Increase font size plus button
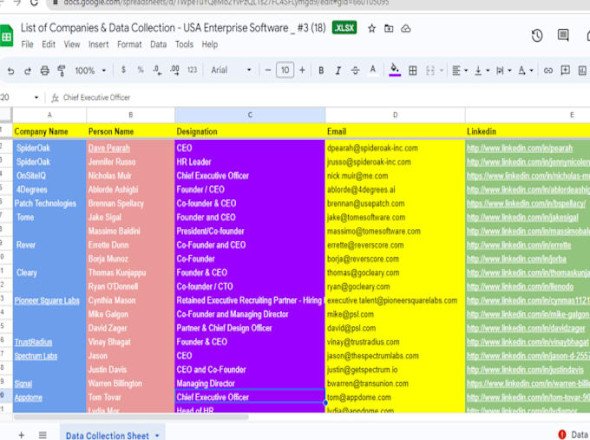This screenshot has width=590, height=440. 302,70
